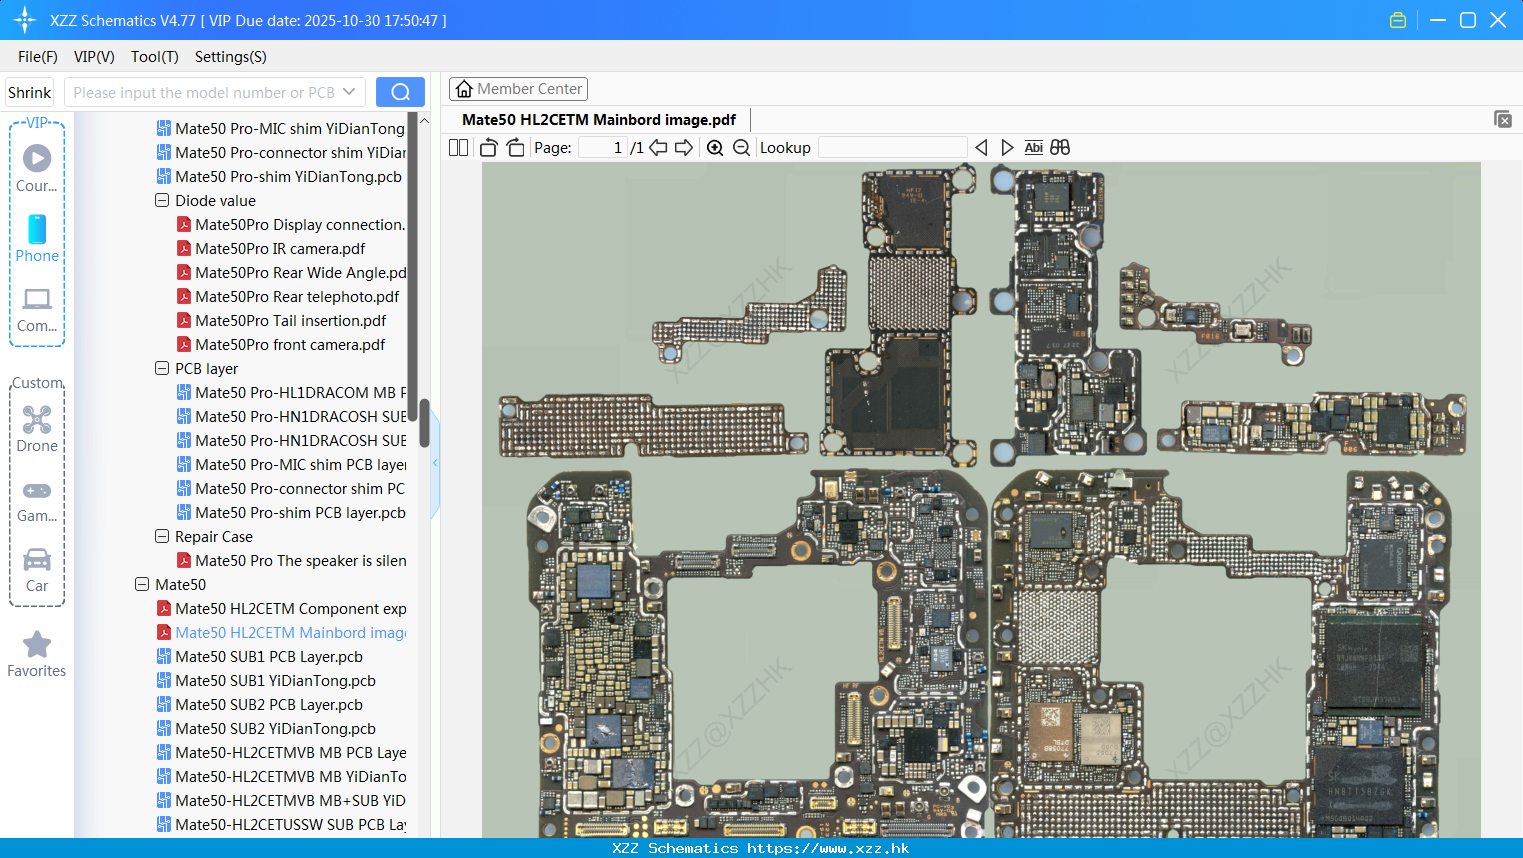Viewport: 1523px width, 858px height.
Task: Open the Mate50Pro IR camera.pdf file
Action: pyautogui.click(x=280, y=248)
